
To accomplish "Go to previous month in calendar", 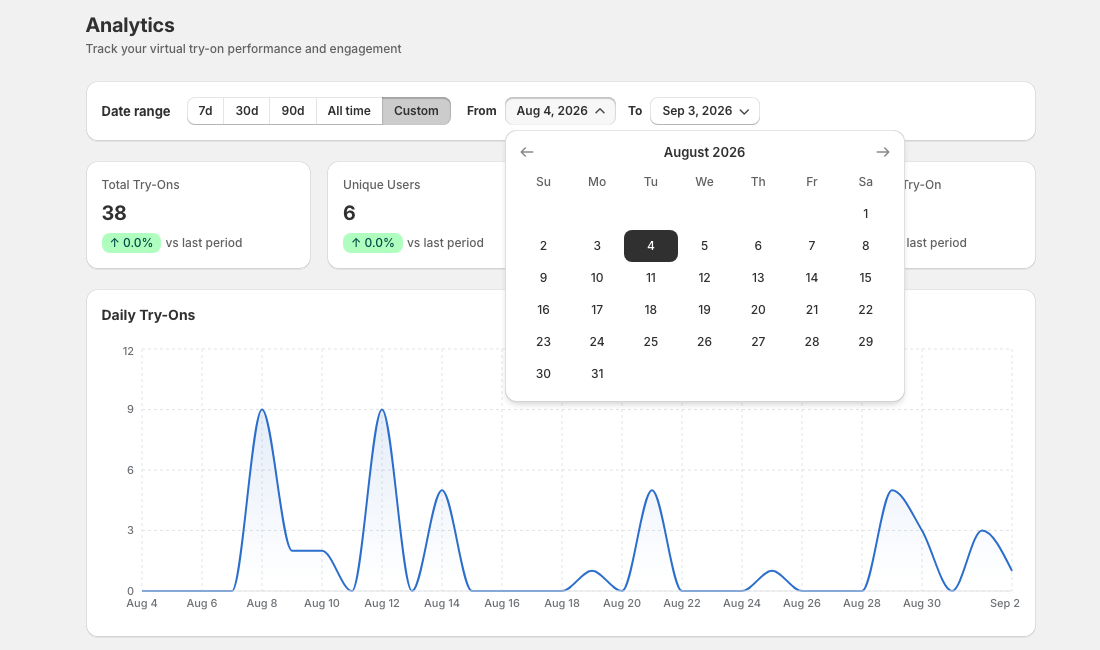I will click(527, 152).
